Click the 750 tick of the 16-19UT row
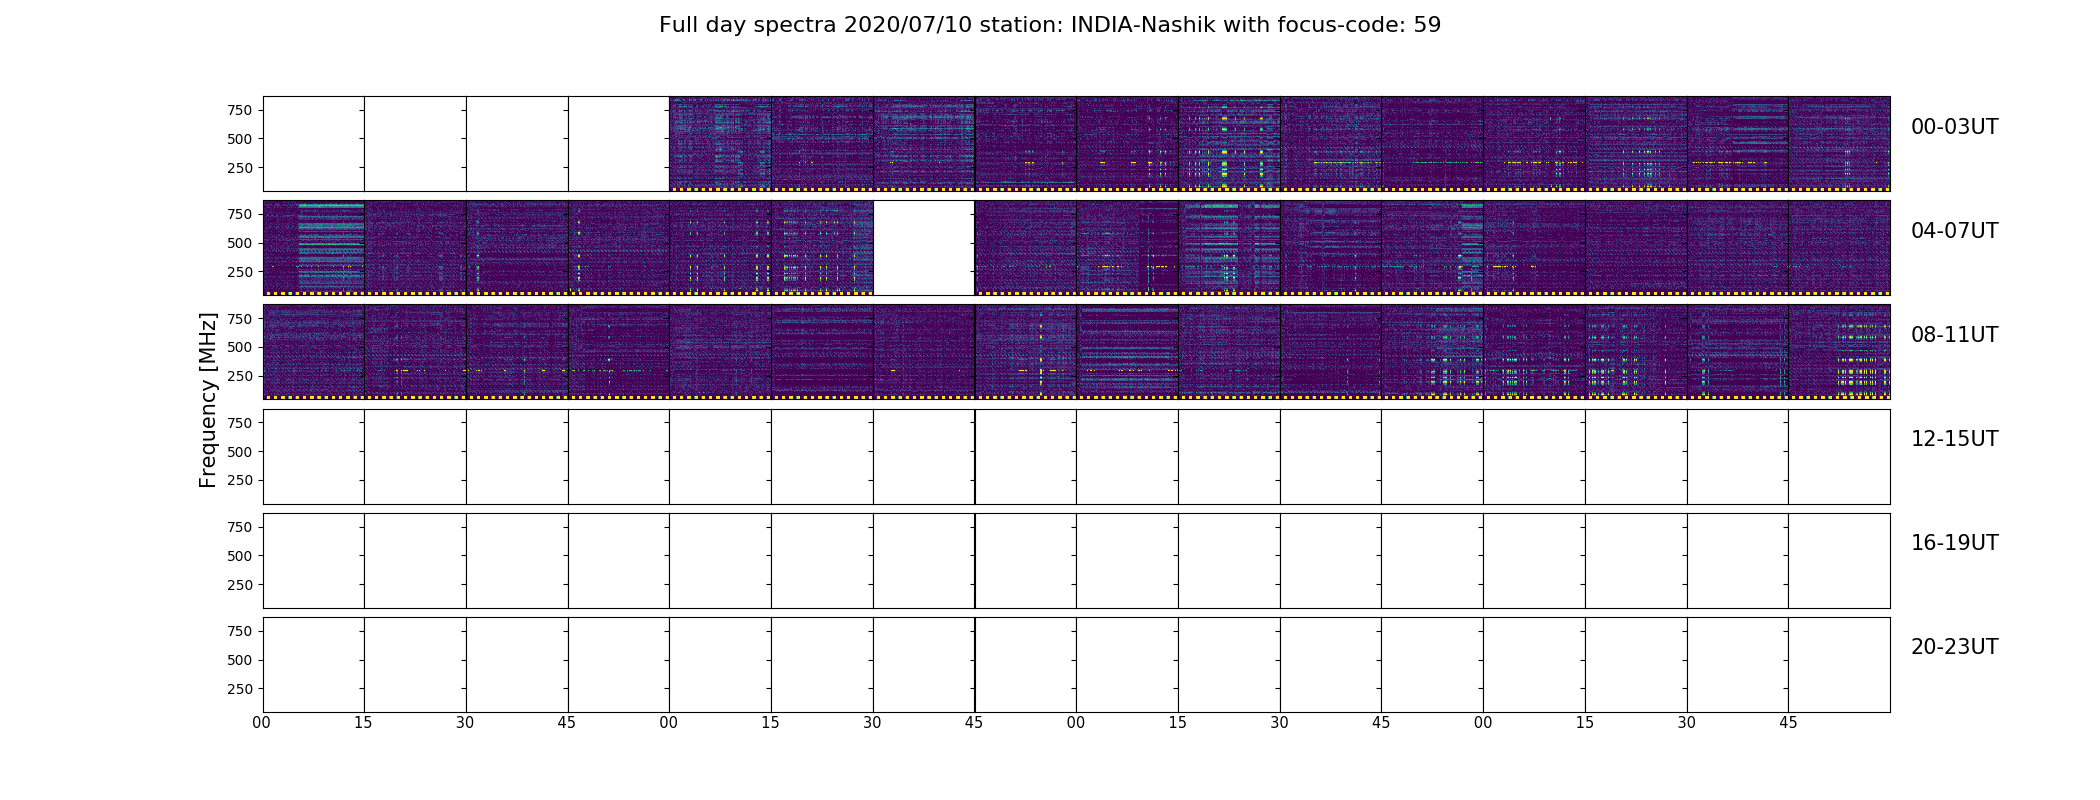2100x800 pixels. [240, 527]
